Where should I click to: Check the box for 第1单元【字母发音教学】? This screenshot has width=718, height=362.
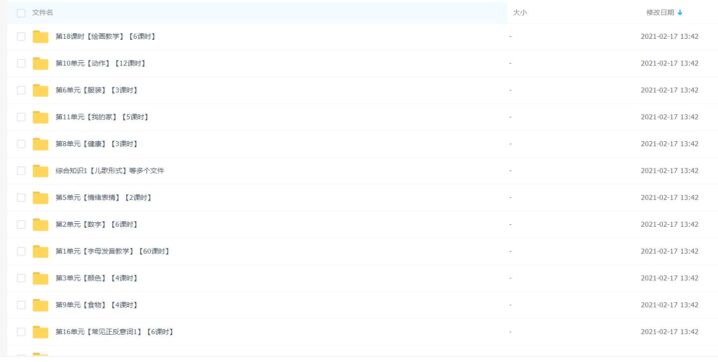(x=21, y=251)
